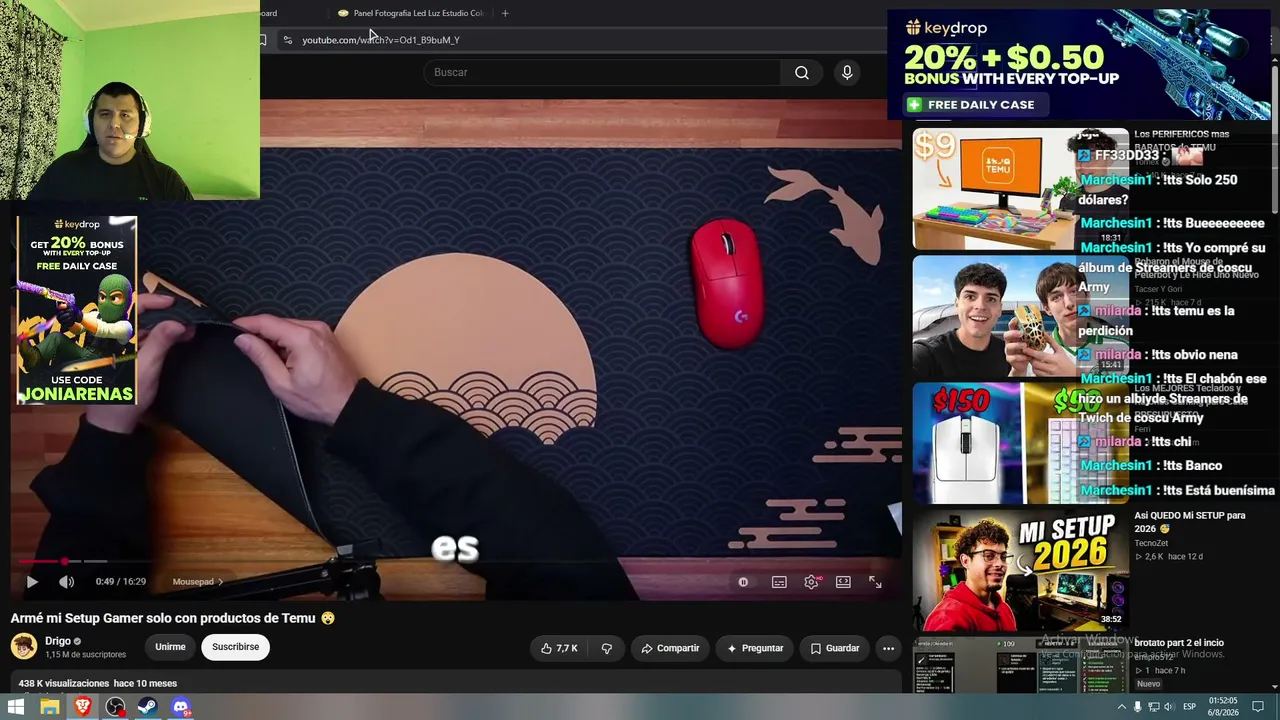
Task: Click the video title text
Action: (x=173, y=618)
